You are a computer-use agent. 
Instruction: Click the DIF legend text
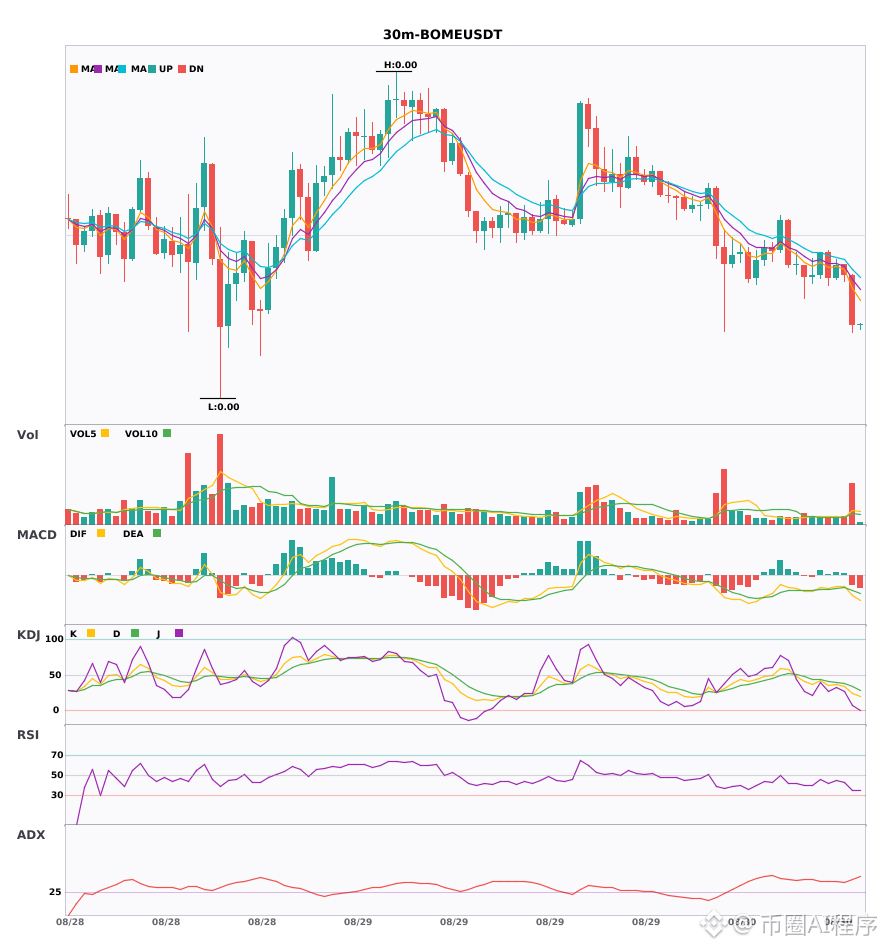click(78, 534)
